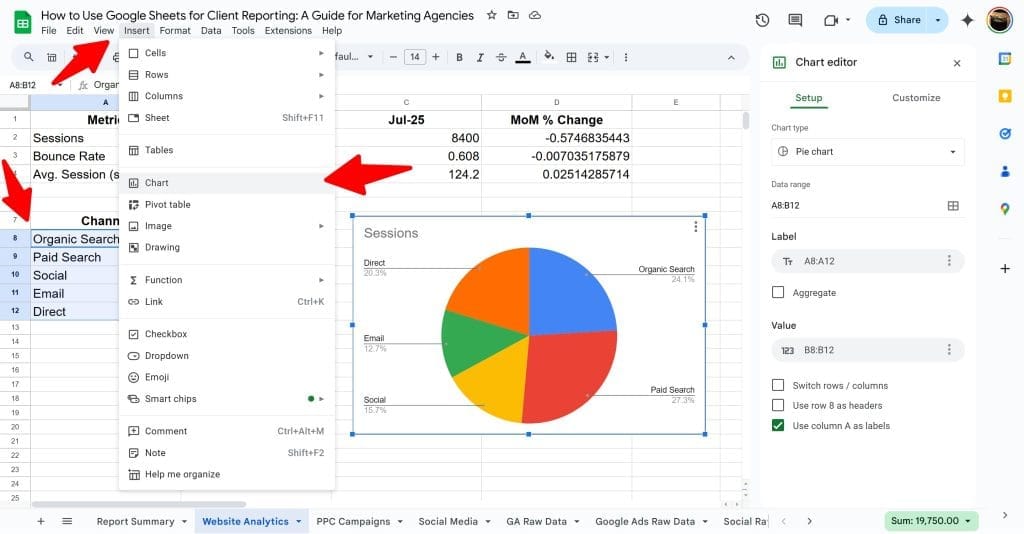Image resolution: width=1024 pixels, height=534 pixels.
Task: Uncheck Use column A as labels
Action: [x=778, y=426]
